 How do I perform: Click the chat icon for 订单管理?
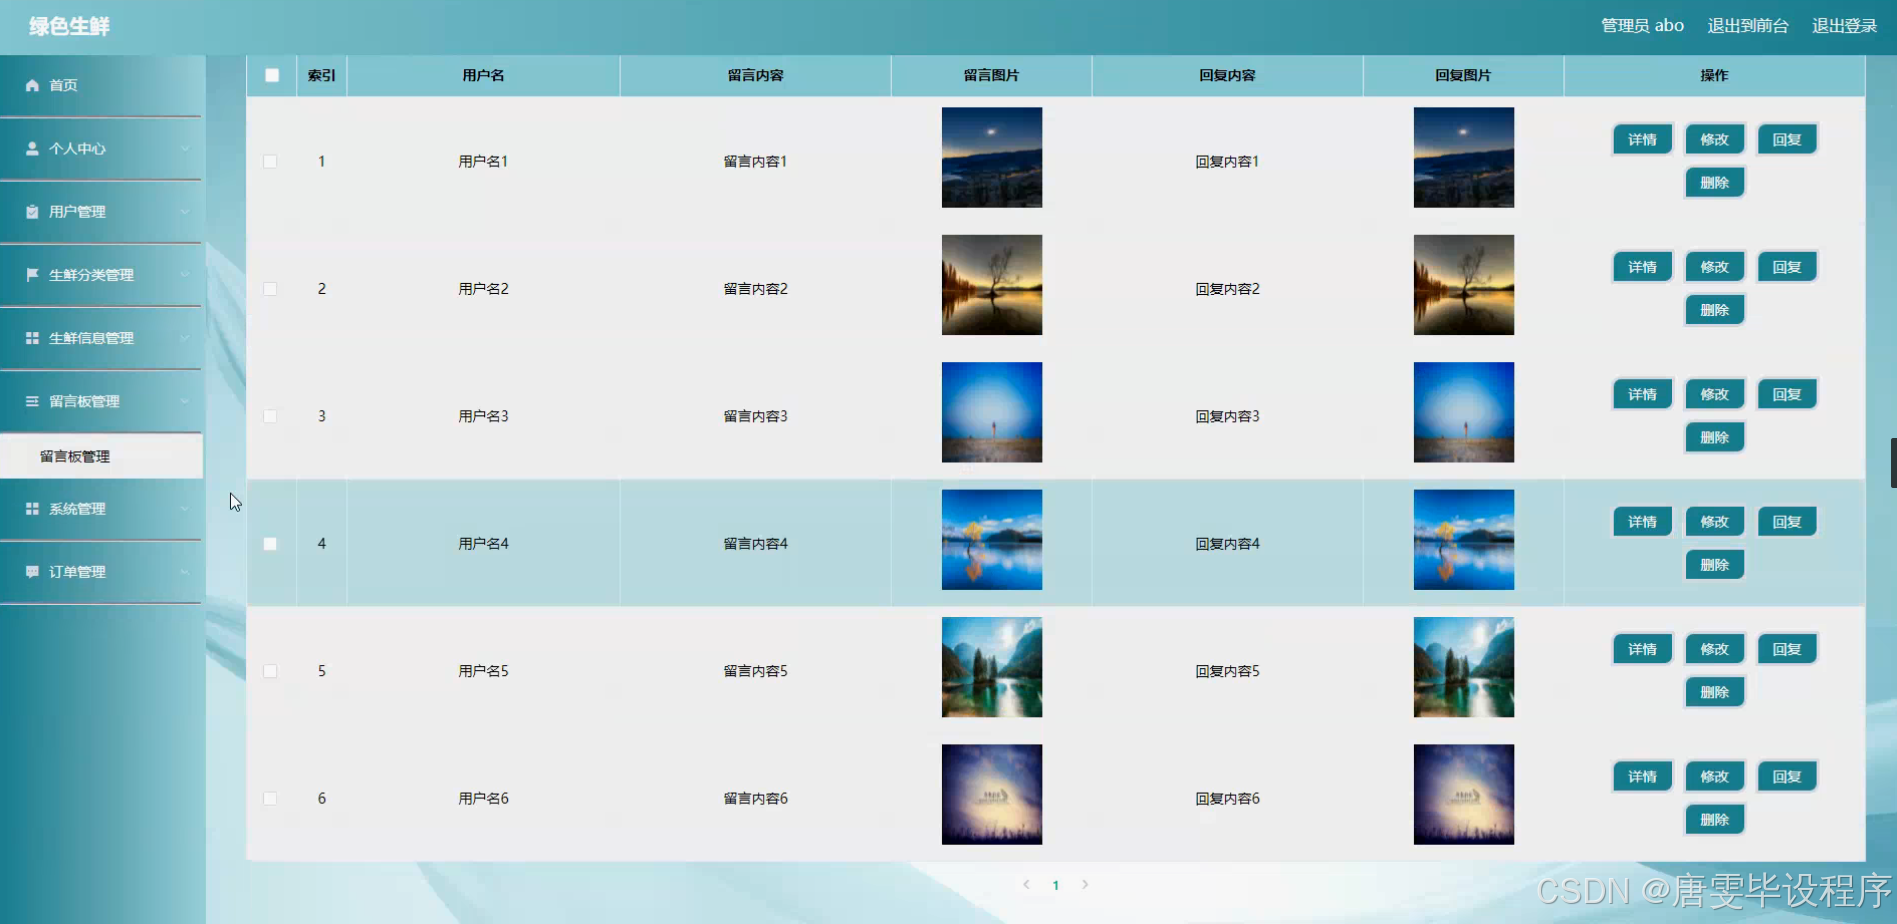(x=32, y=572)
